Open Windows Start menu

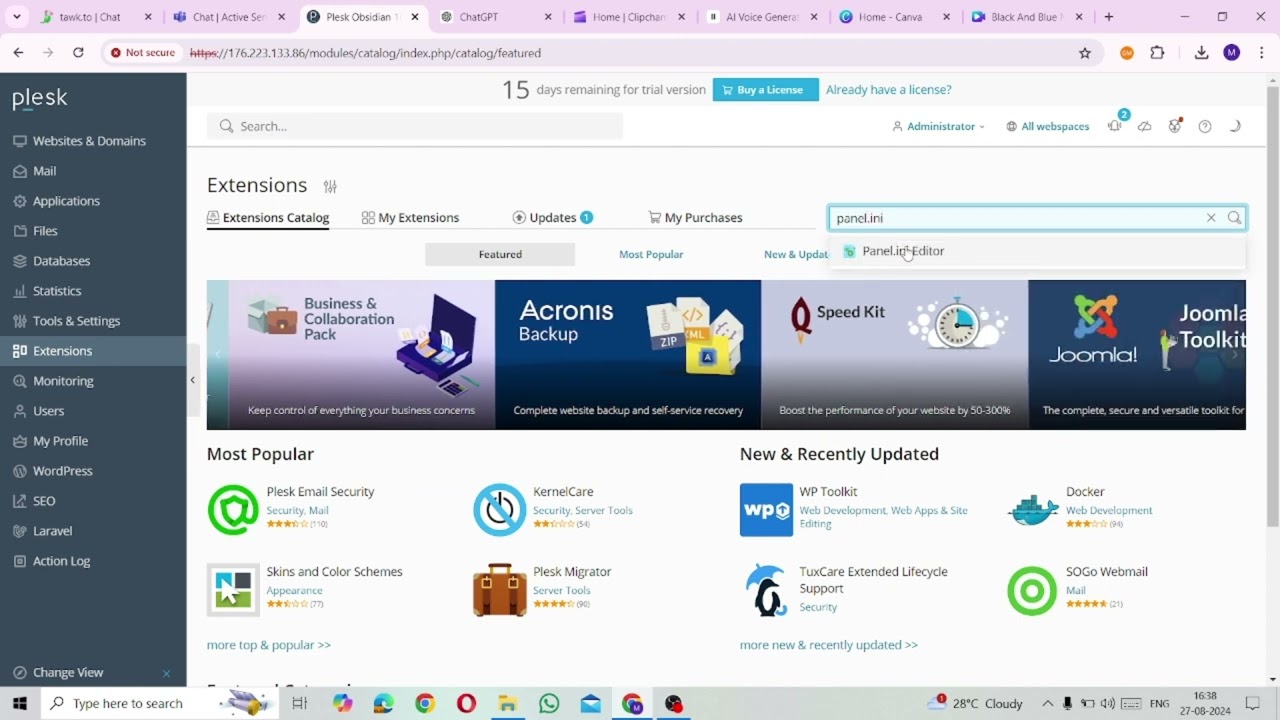click(x=19, y=703)
